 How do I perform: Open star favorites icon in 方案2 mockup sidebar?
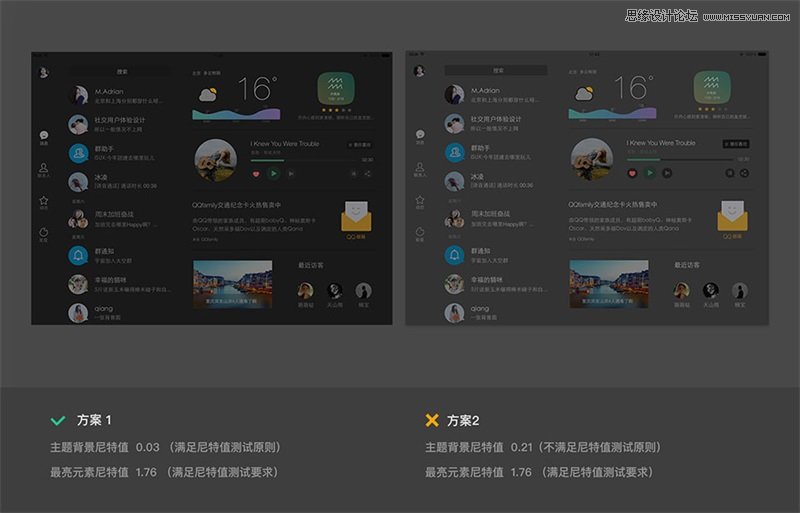pos(420,200)
